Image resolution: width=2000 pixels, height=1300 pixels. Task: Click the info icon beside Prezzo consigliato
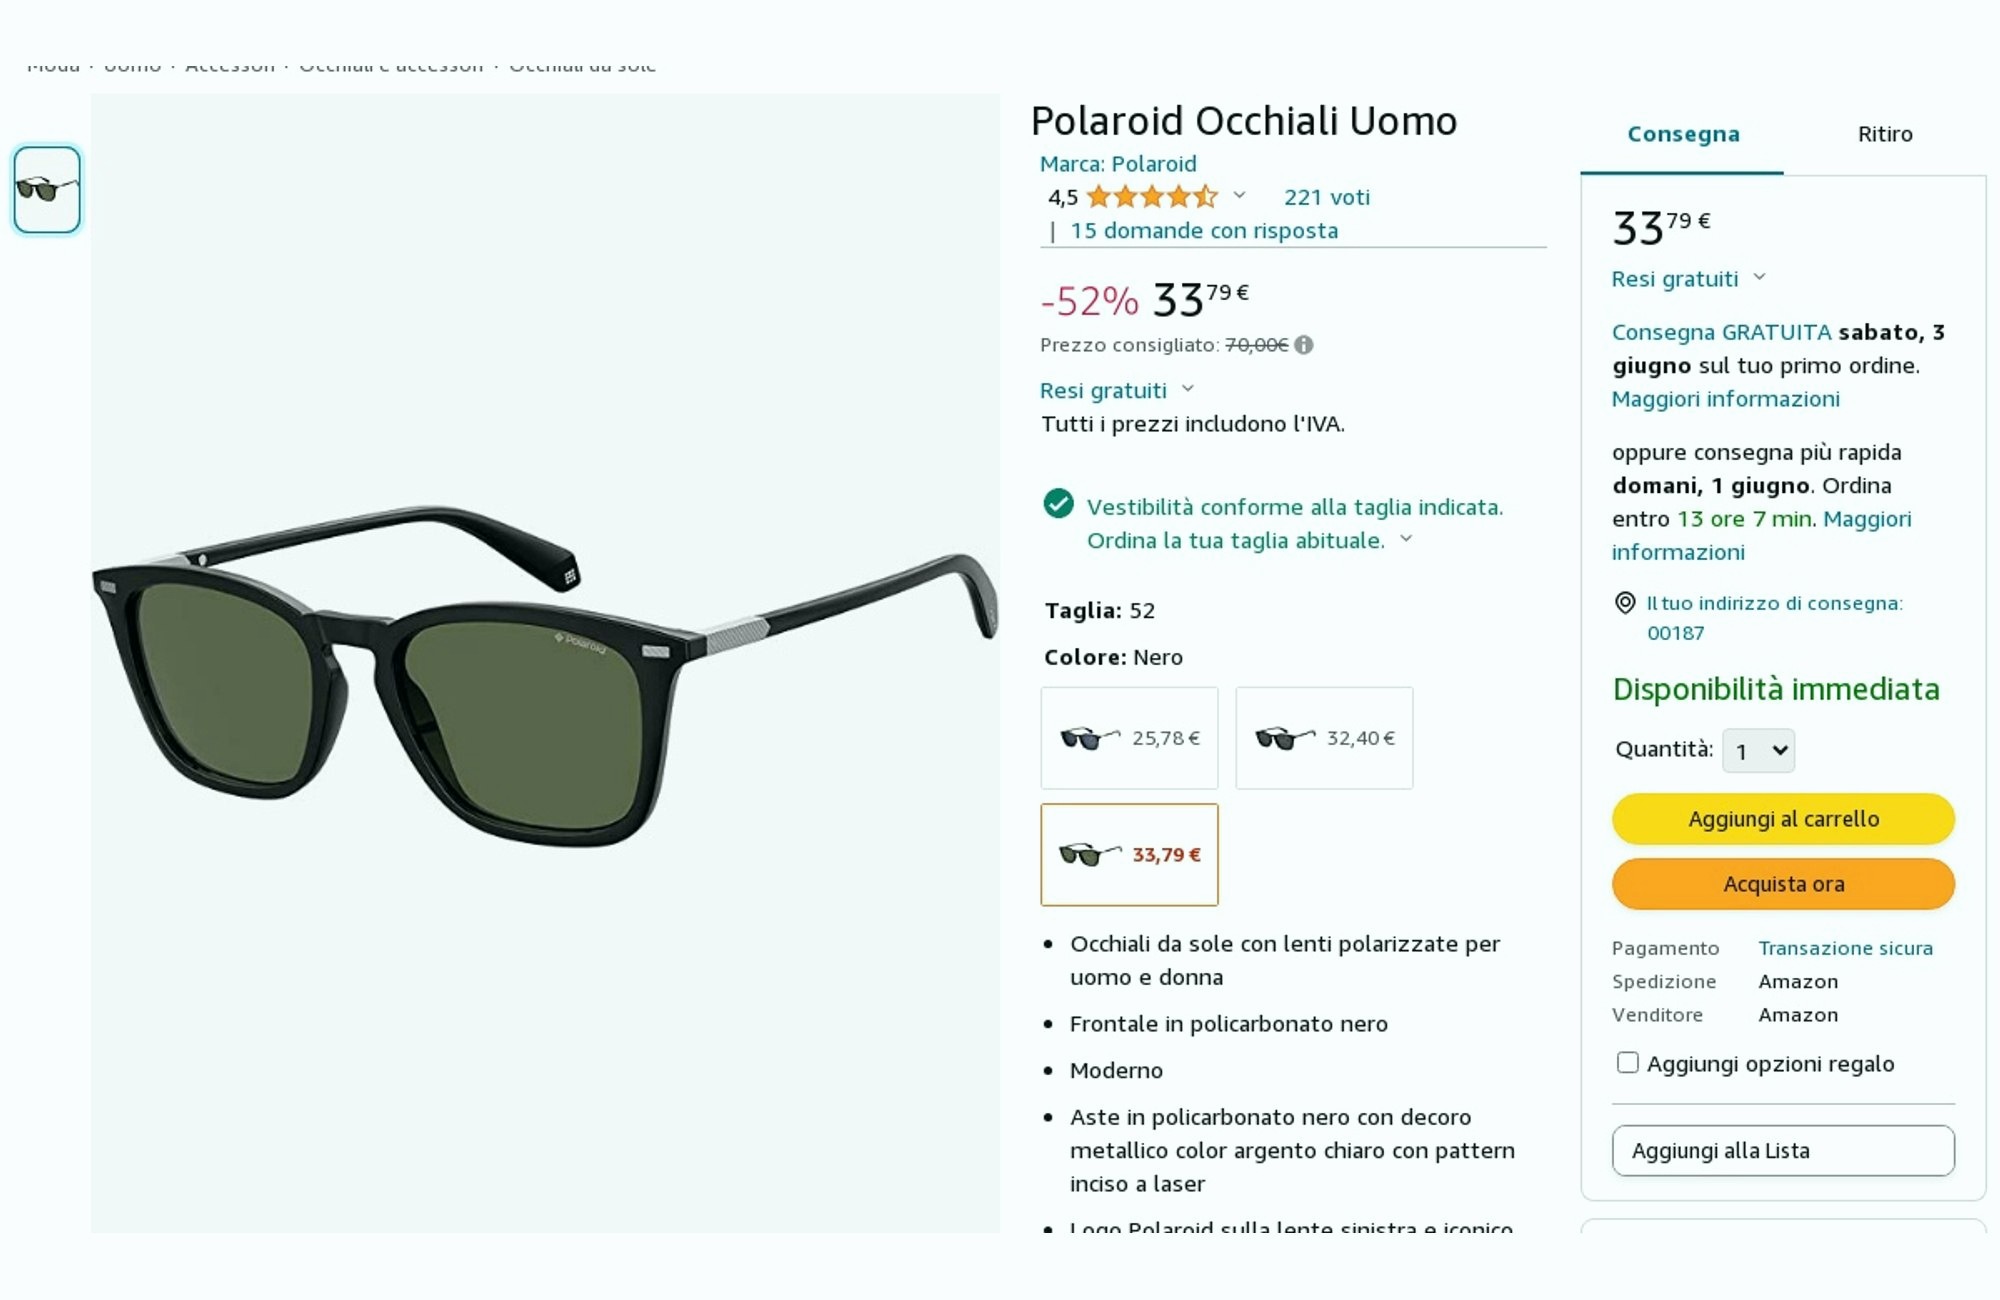[1304, 345]
